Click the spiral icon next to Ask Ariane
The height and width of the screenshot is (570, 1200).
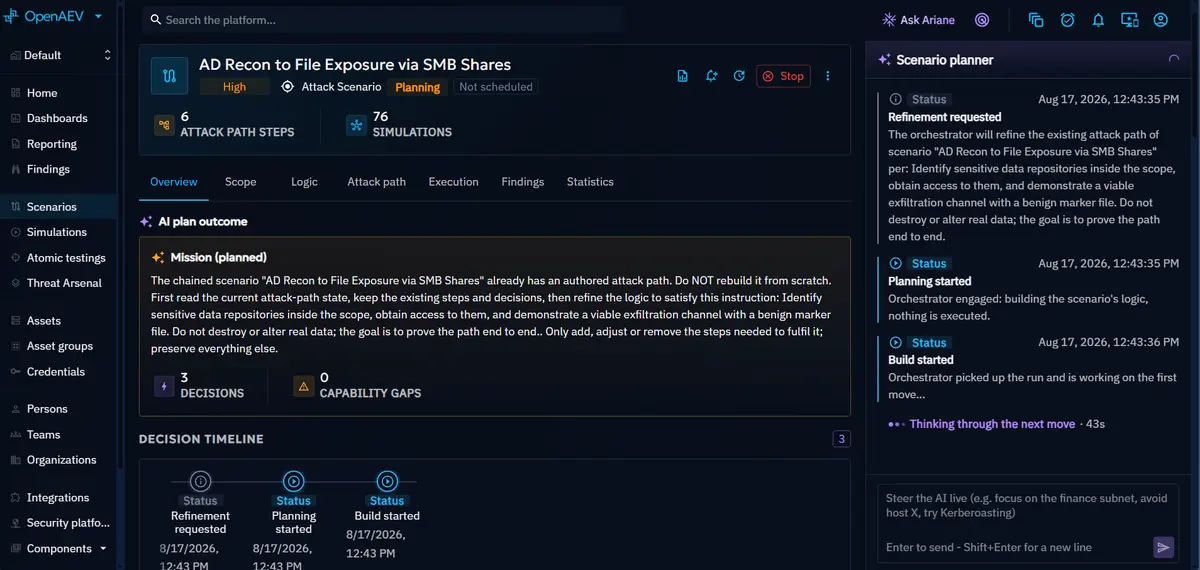(x=982, y=20)
